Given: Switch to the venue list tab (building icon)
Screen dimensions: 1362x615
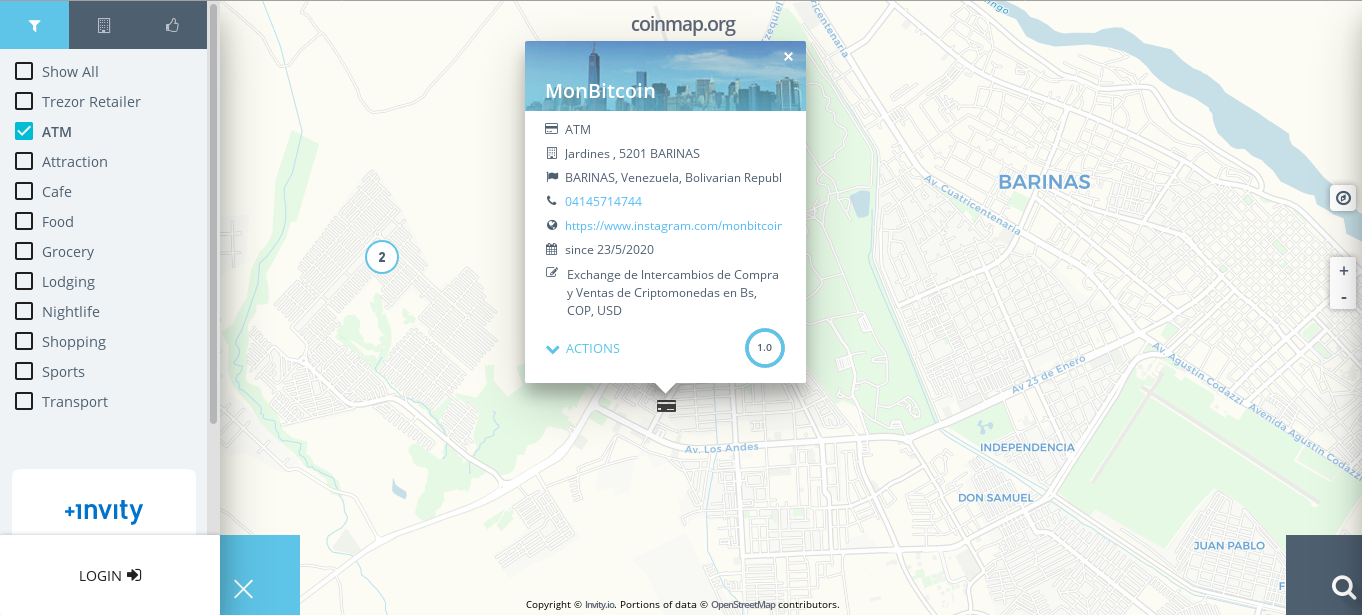Looking at the screenshot, I should tap(104, 25).
